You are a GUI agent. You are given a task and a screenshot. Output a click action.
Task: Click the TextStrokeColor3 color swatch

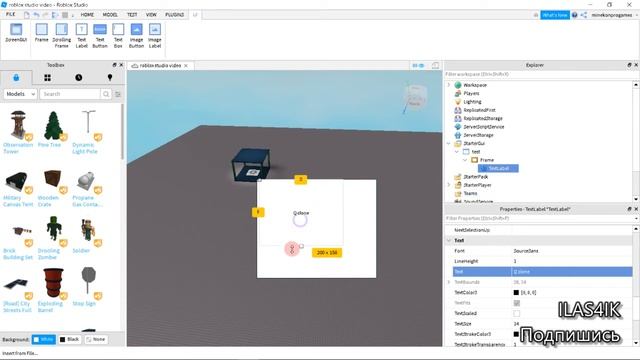516,334
